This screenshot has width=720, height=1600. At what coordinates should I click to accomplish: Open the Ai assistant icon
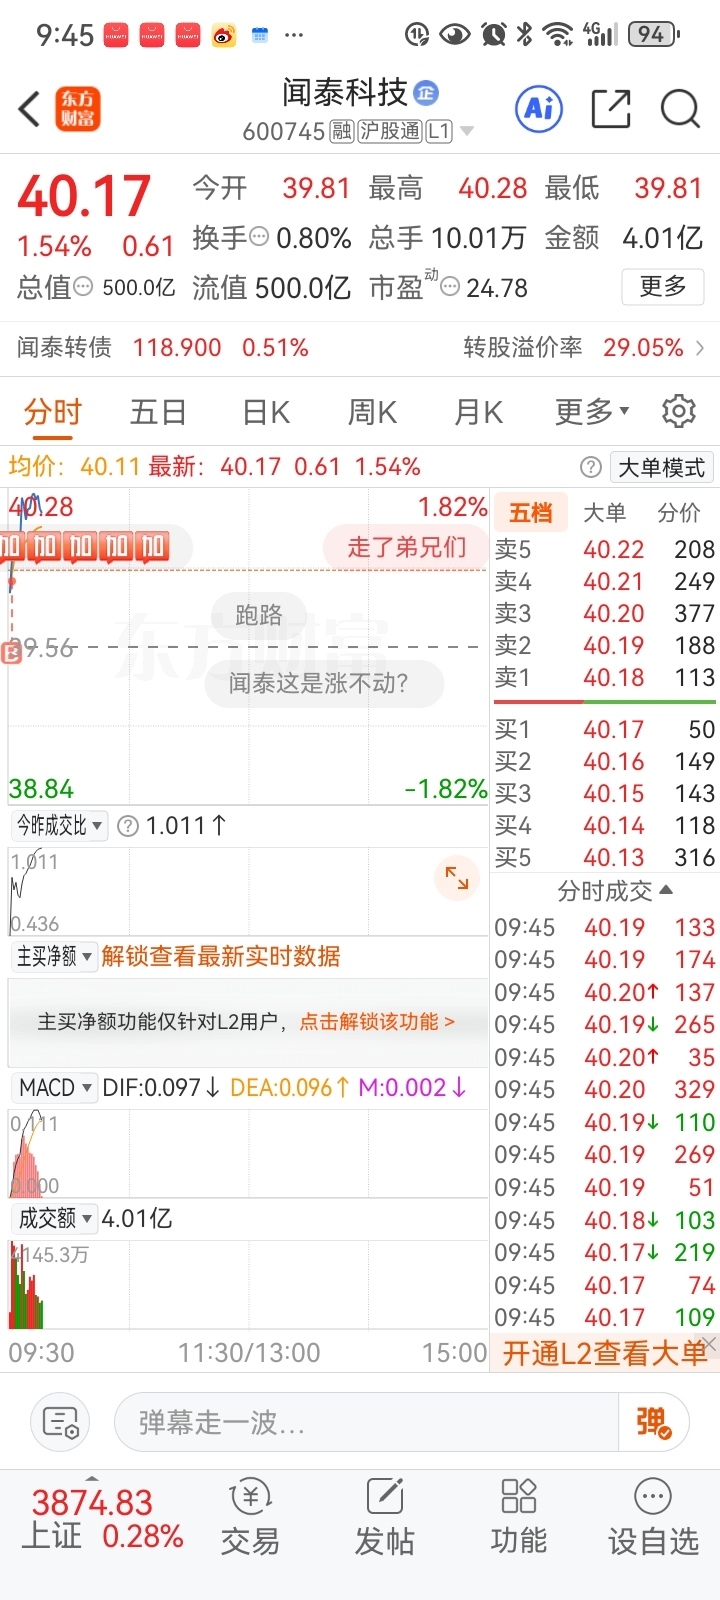click(539, 108)
